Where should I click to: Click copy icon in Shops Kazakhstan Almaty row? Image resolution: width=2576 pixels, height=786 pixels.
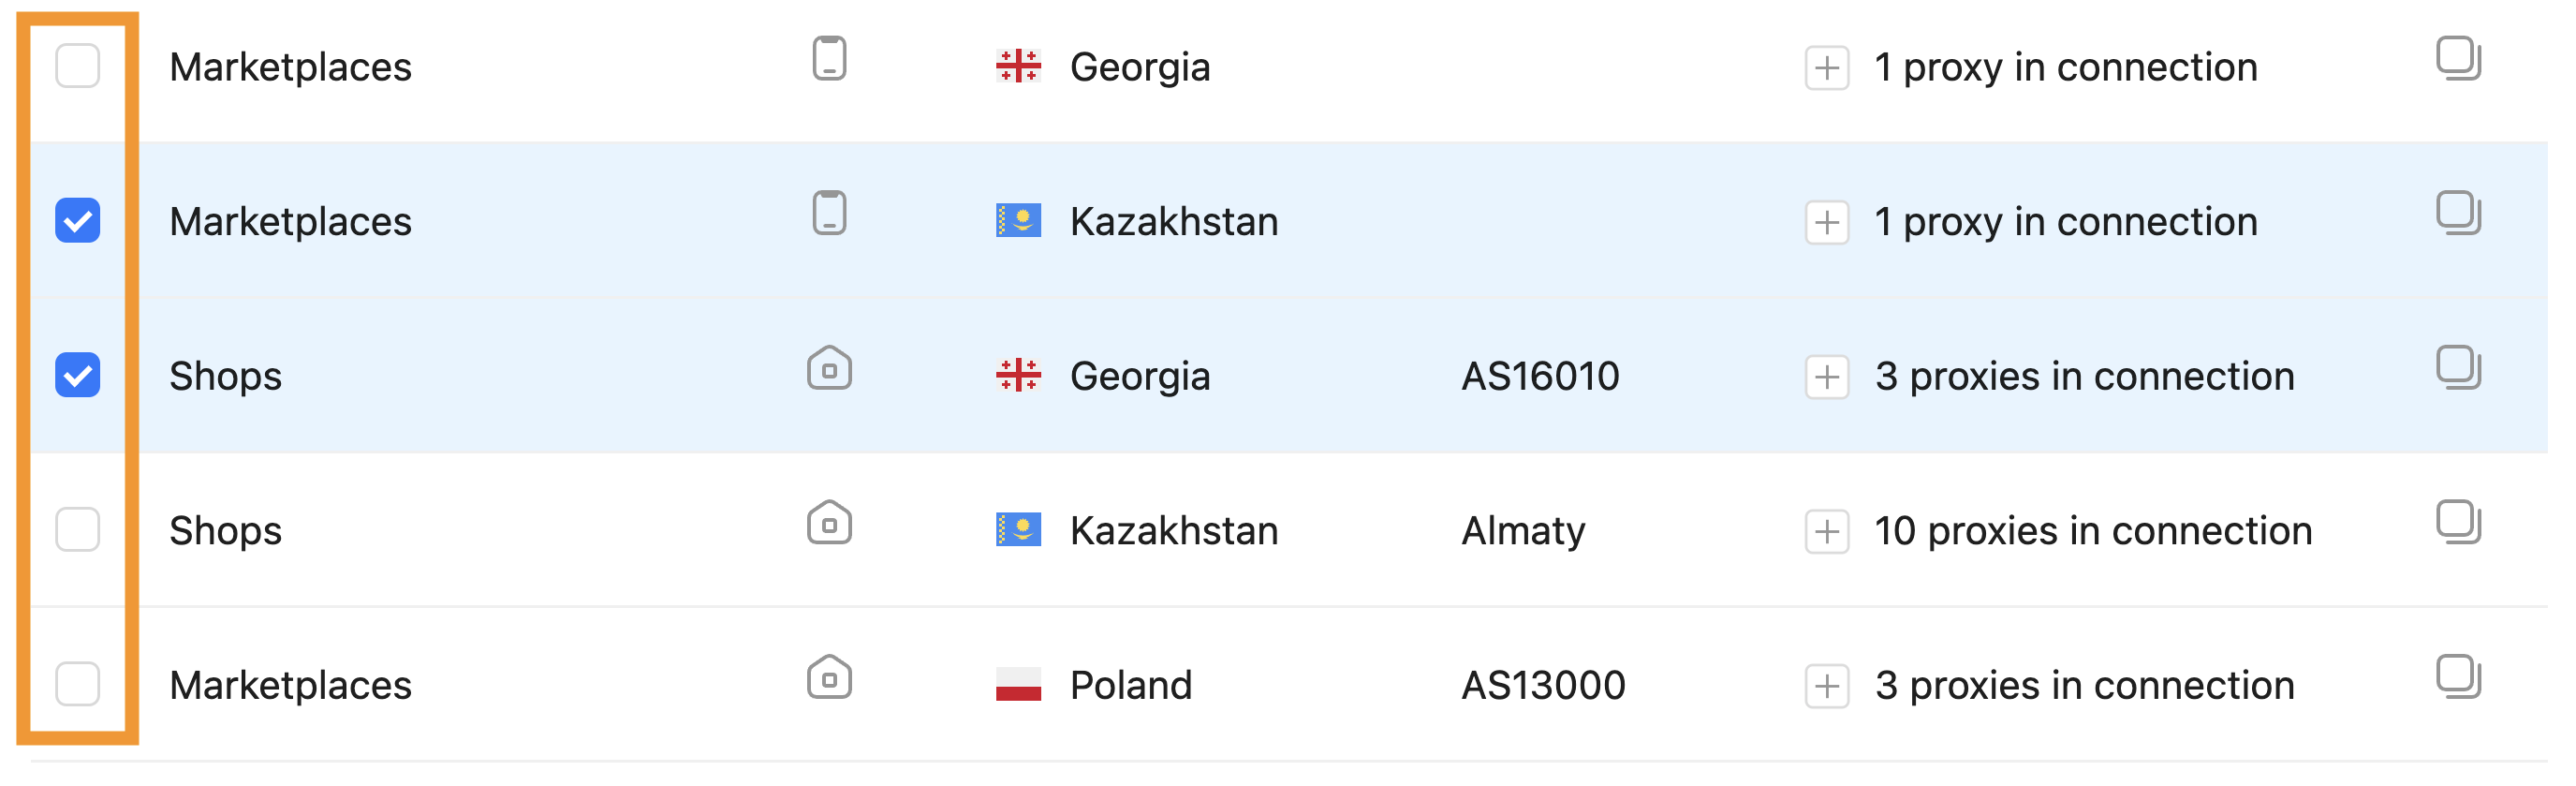(x=2458, y=521)
